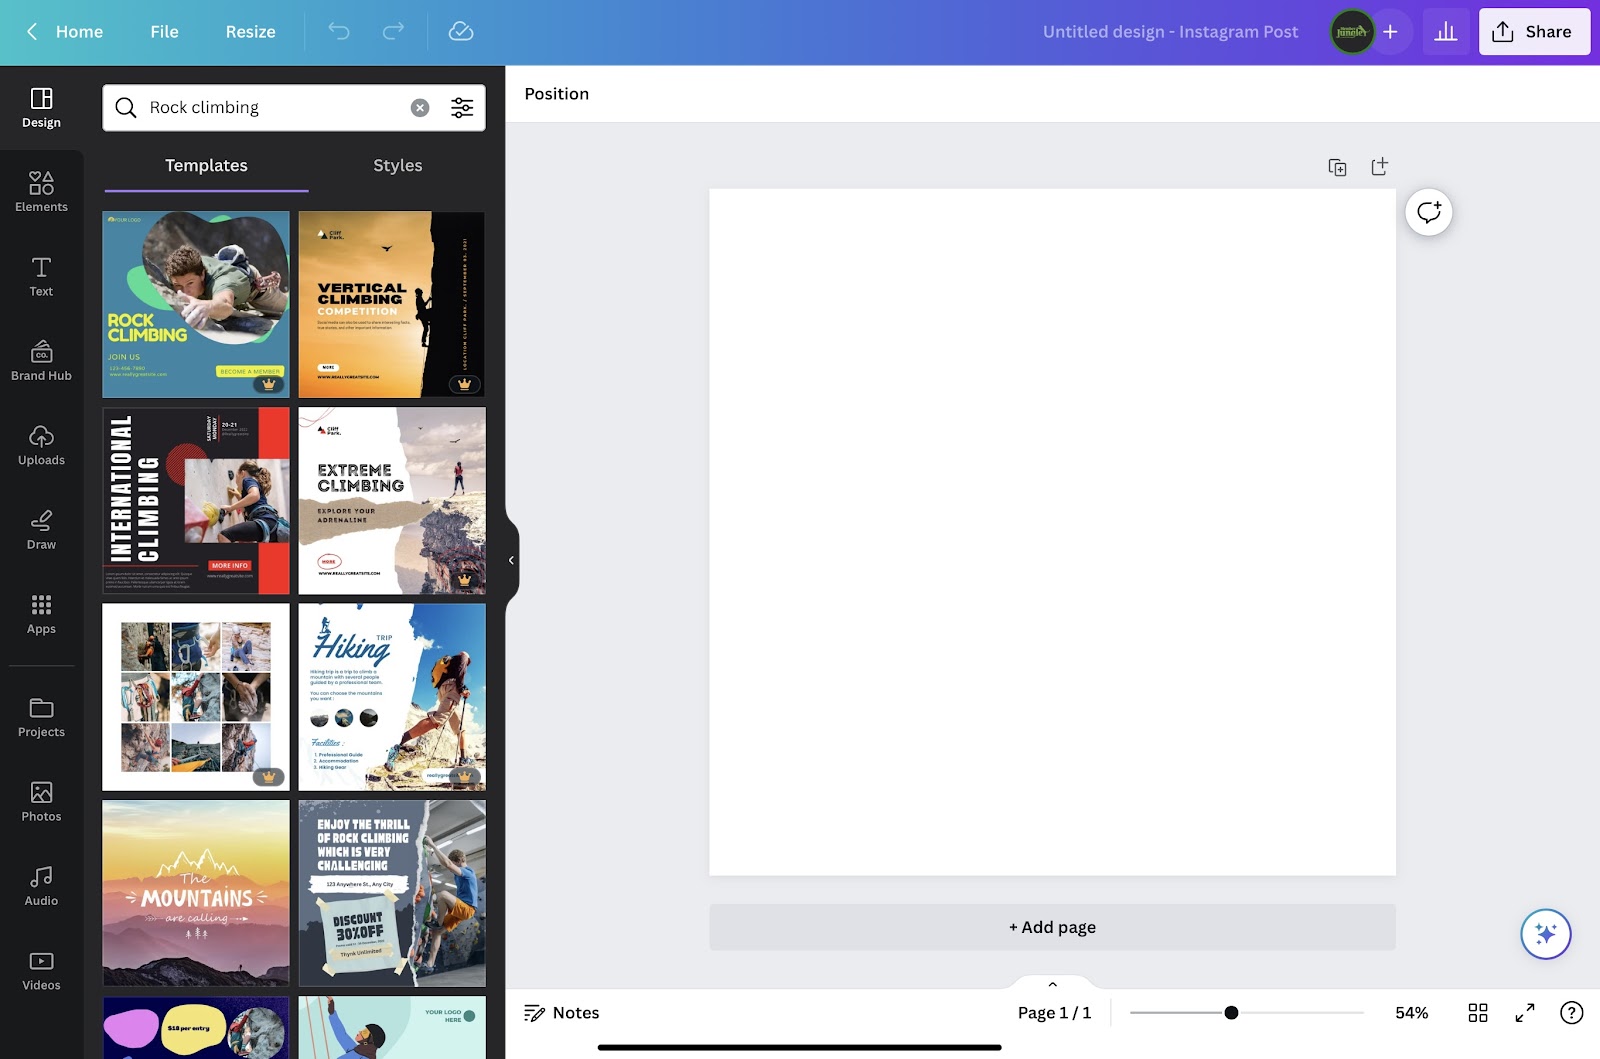The height and width of the screenshot is (1059, 1600).
Task: Select the Text tool in sidebar
Action: pyautogui.click(x=41, y=277)
